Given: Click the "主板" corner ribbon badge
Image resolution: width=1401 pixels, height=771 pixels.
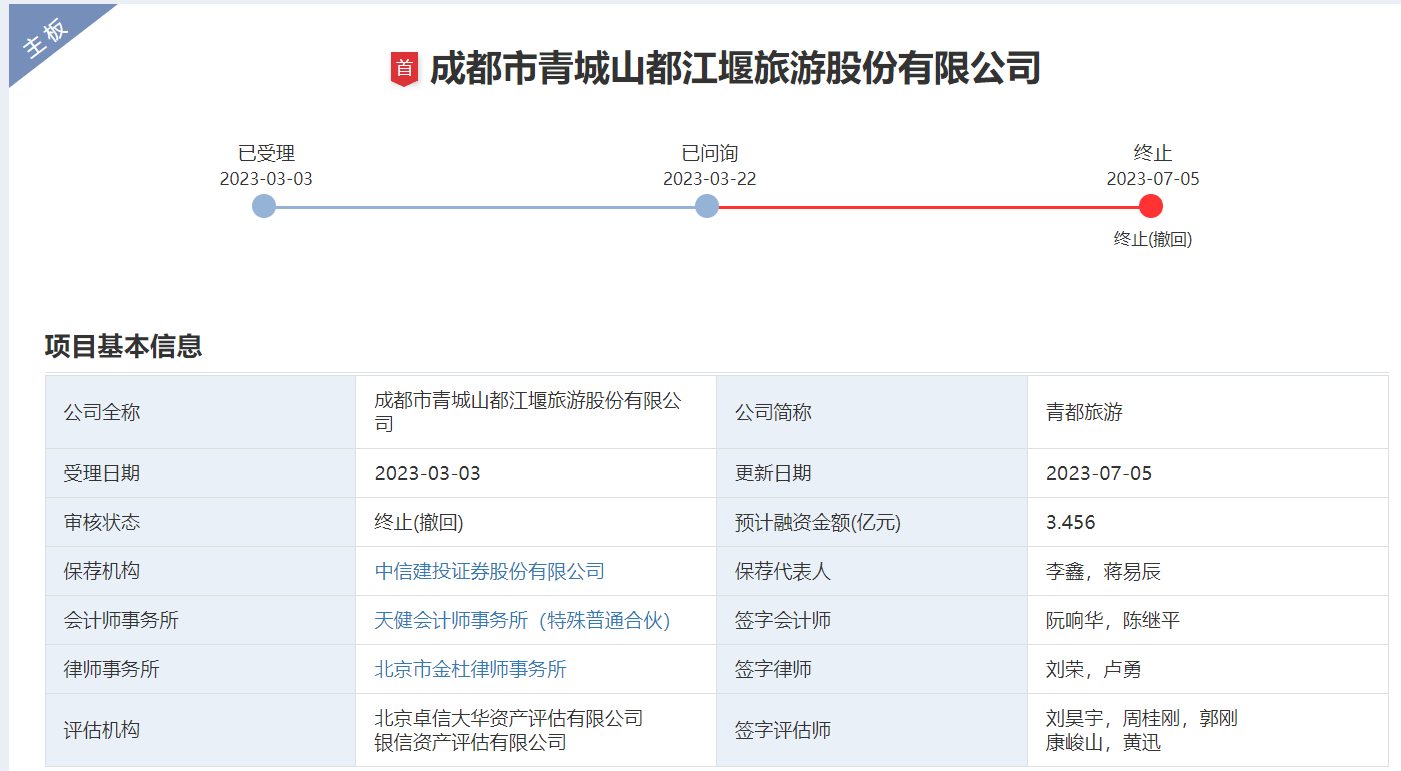Looking at the screenshot, I should tap(47, 38).
